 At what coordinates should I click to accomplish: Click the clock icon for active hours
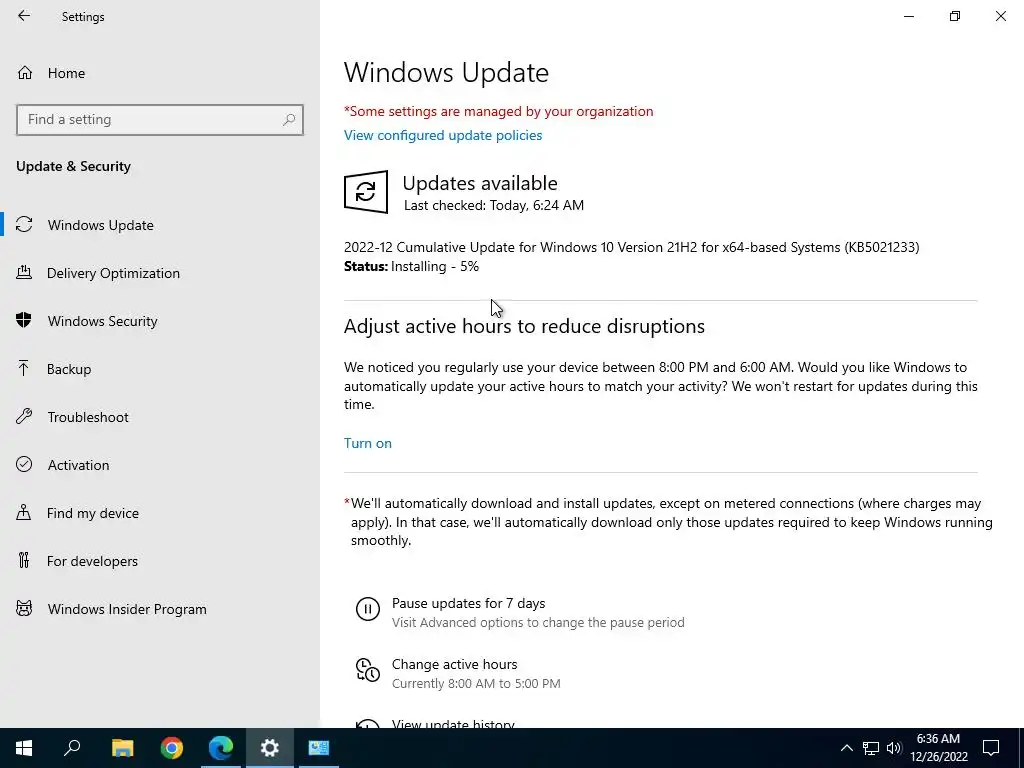coord(368,670)
